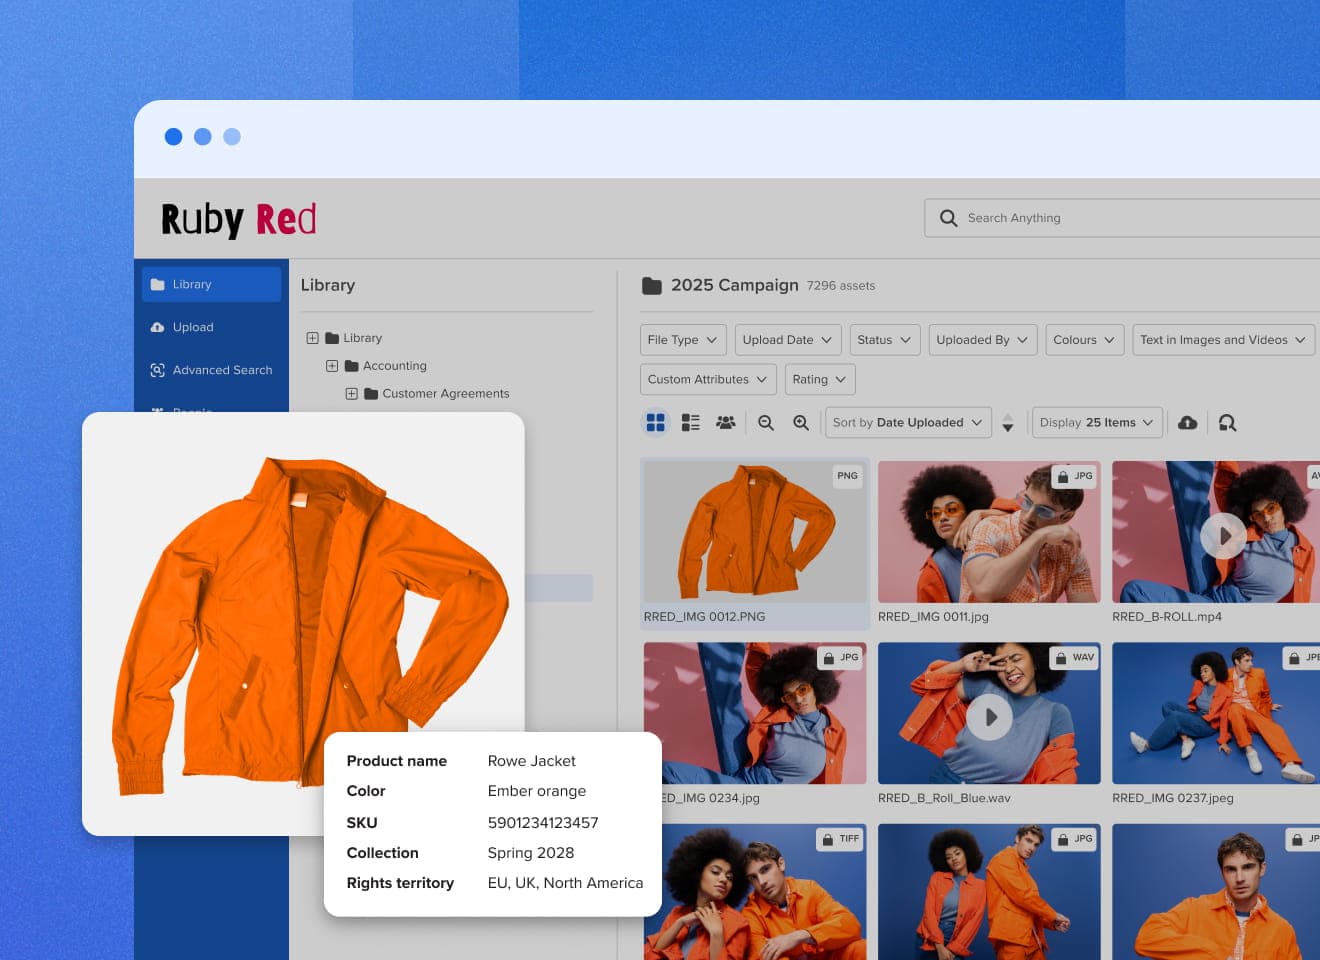Screen dimensions: 1320x960
Task: Toggle sort direction arrows
Action: click(1008, 423)
